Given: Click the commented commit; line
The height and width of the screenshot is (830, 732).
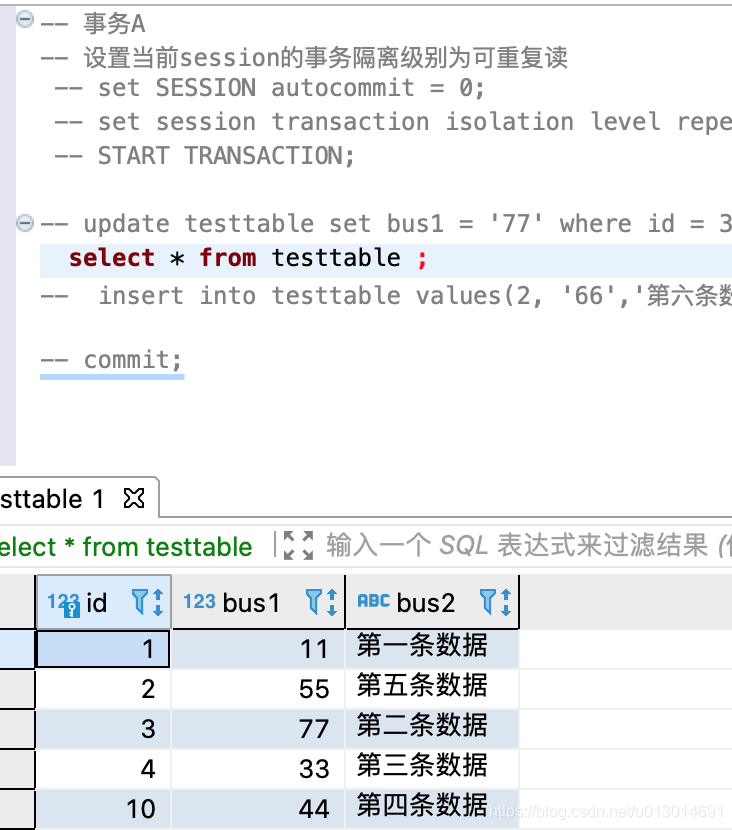Looking at the screenshot, I should point(112,360).
